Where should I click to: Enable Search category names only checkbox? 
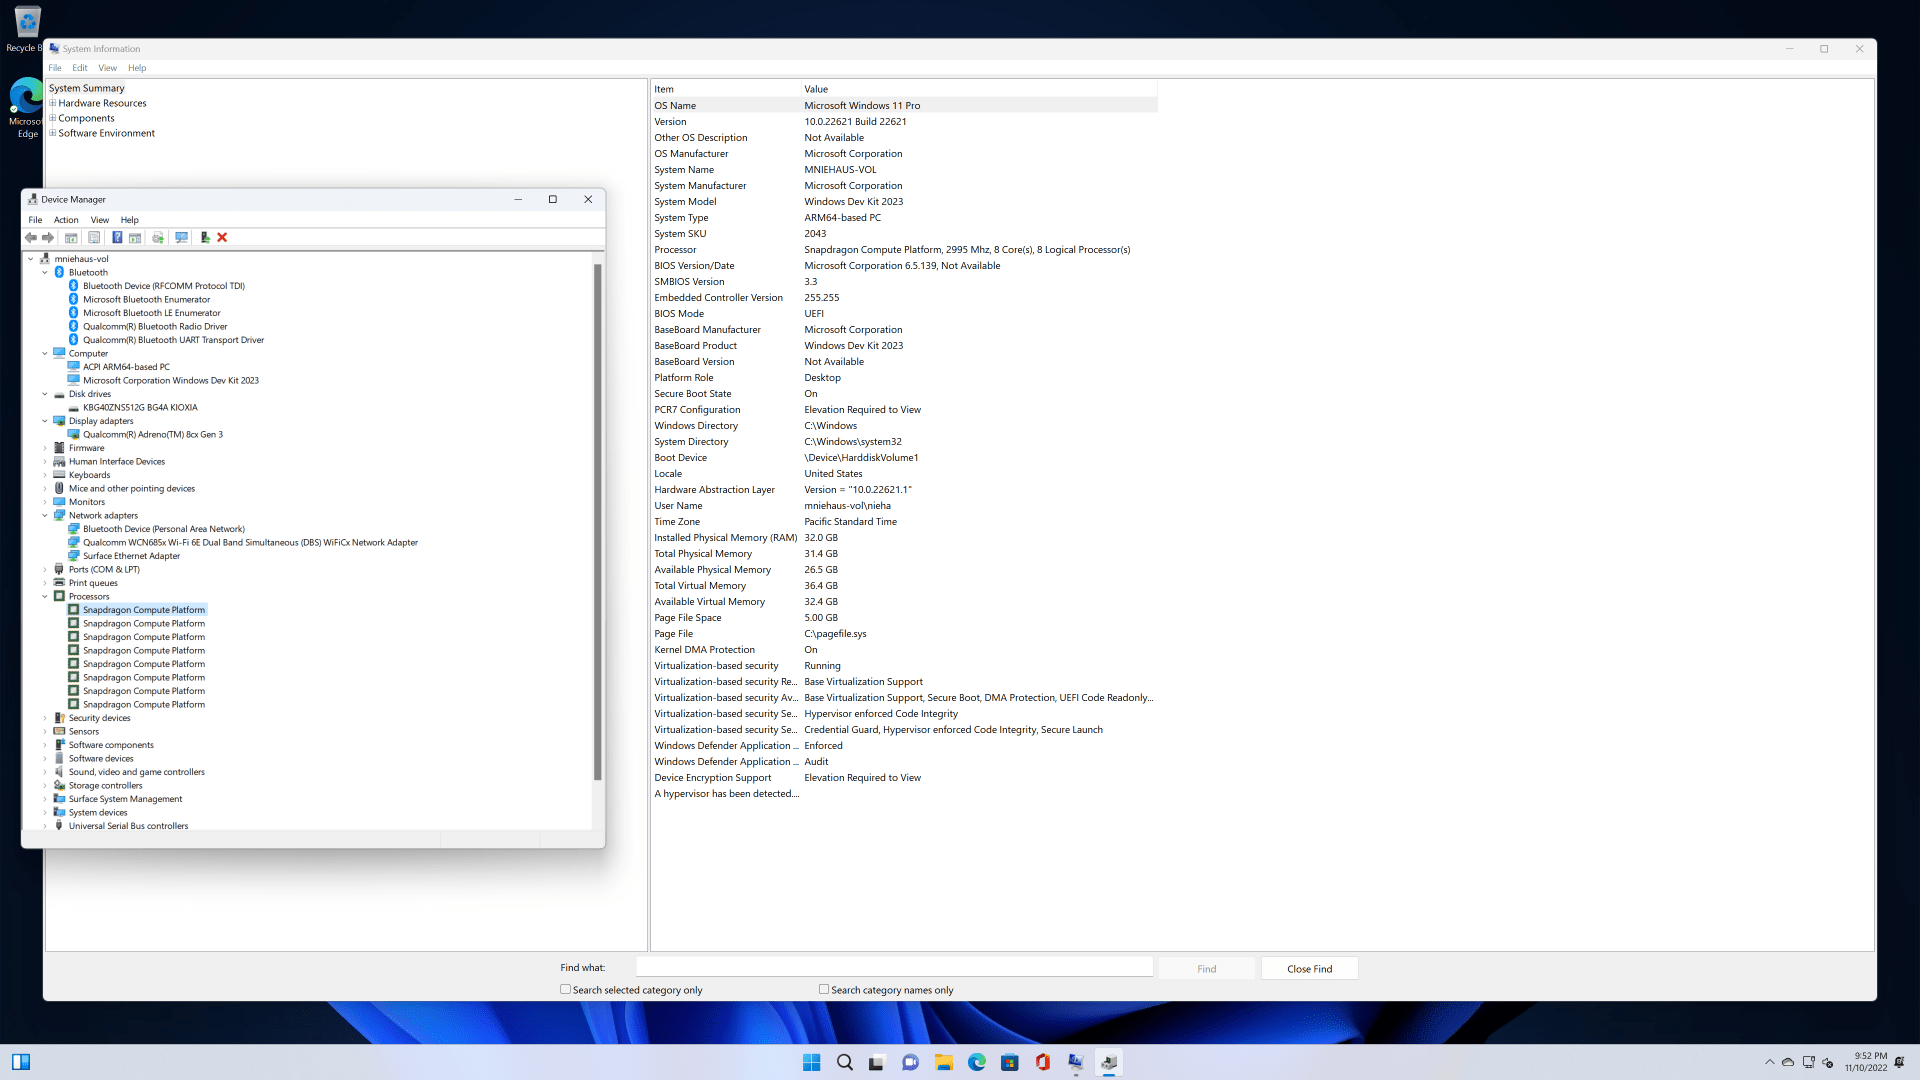(824, 990)
